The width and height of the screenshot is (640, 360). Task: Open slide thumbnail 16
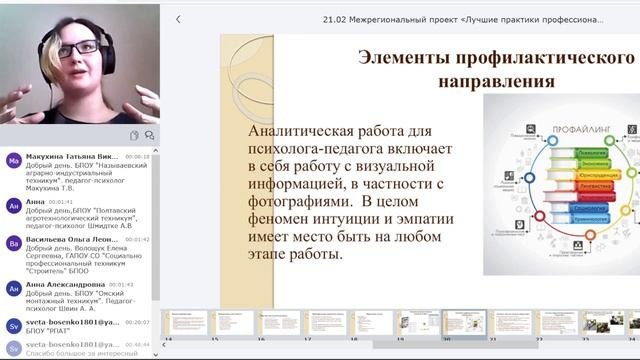coord(278,324)
